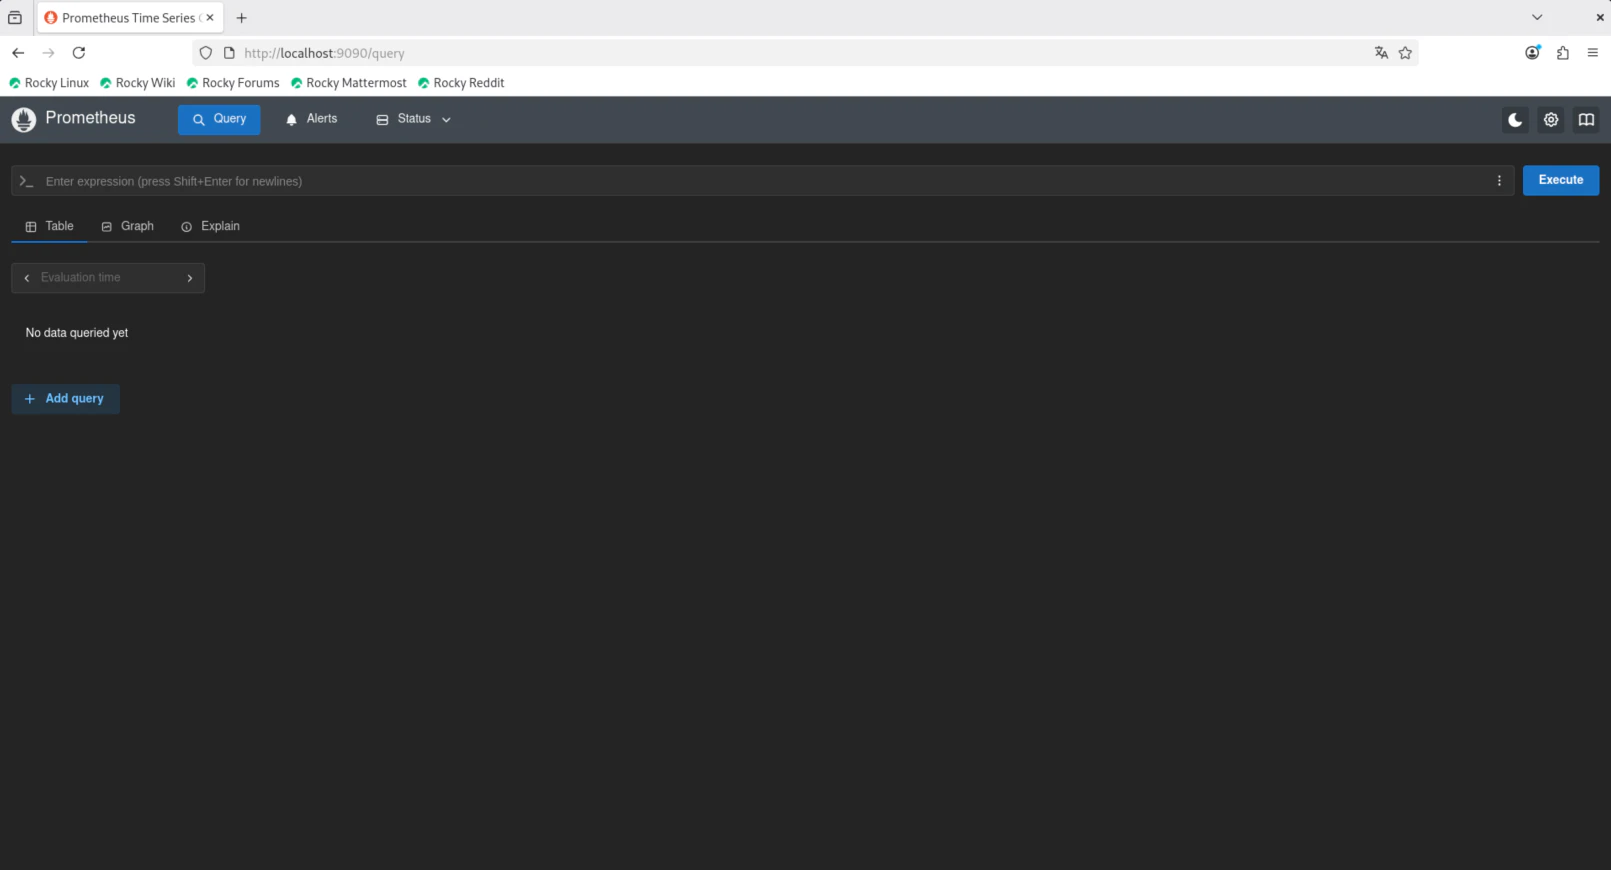
Task: Click the site security shield icon
Action: coord(206,53)
